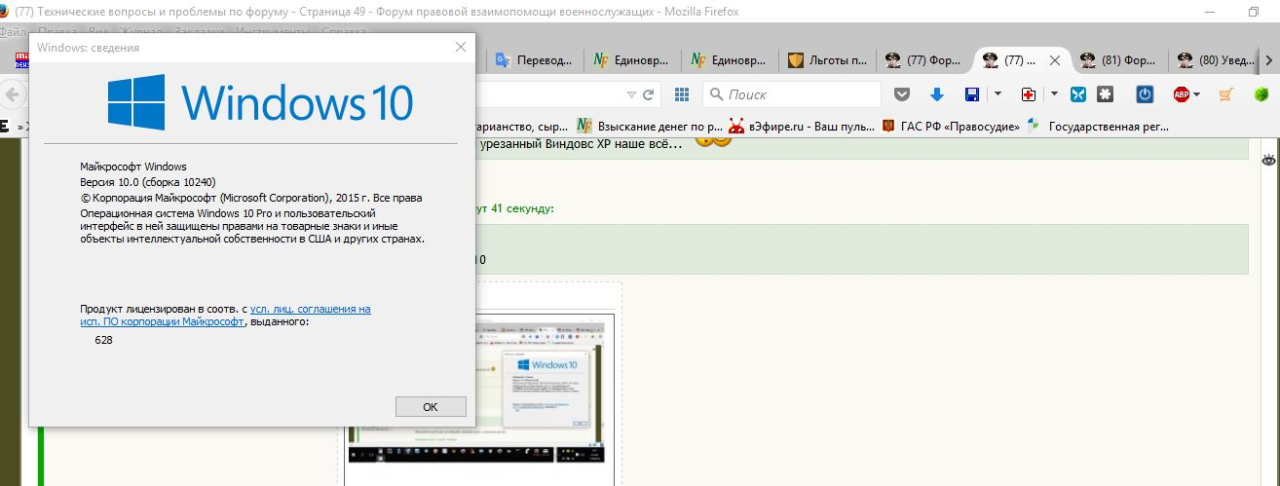The width and height of the screenshot is (1280, 486).
Task: Click the blue grid icon beside reload
Action: point(682,94)
